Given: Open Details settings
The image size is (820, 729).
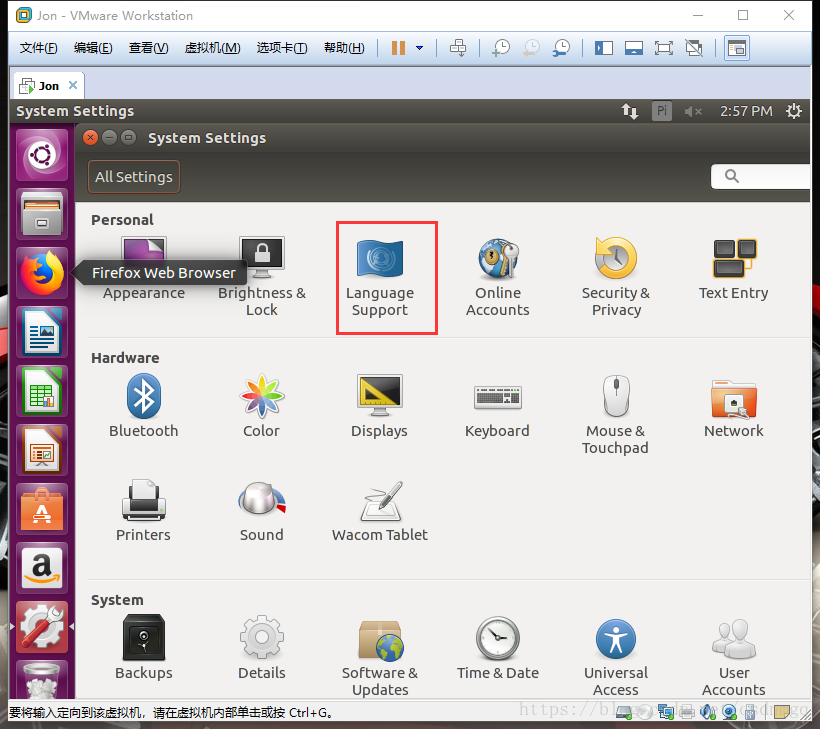Looking at the screenshot, I should coord(261,648).
